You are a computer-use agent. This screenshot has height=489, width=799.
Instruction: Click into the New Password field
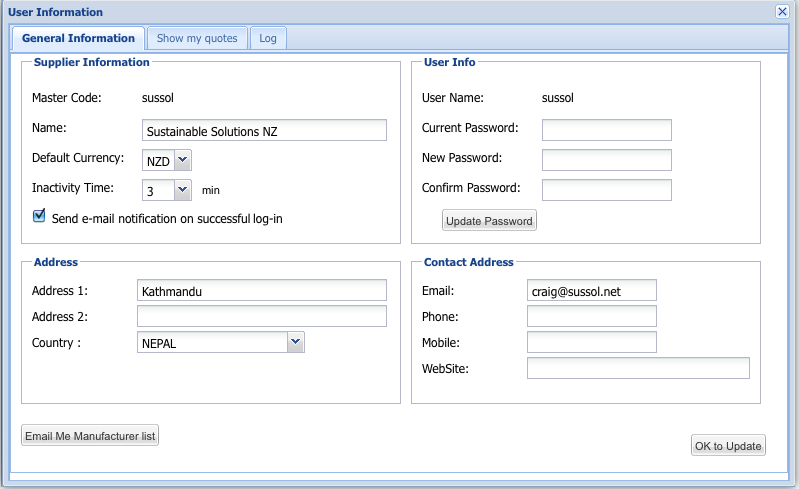[606, 160]
